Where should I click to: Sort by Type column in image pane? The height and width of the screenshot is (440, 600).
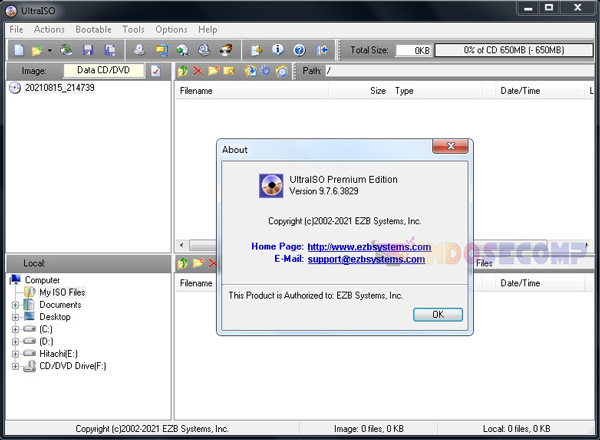coord(436,91)
